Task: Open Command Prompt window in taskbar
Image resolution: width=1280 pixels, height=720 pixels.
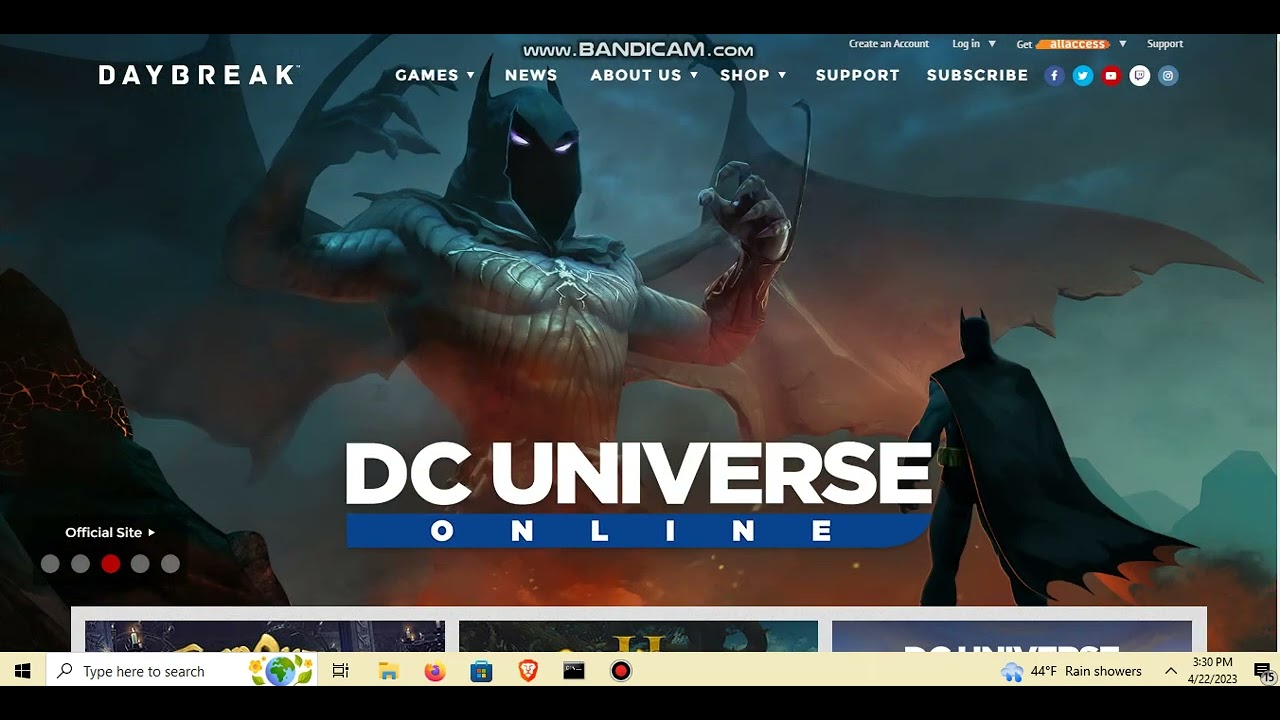Action: 574,671
